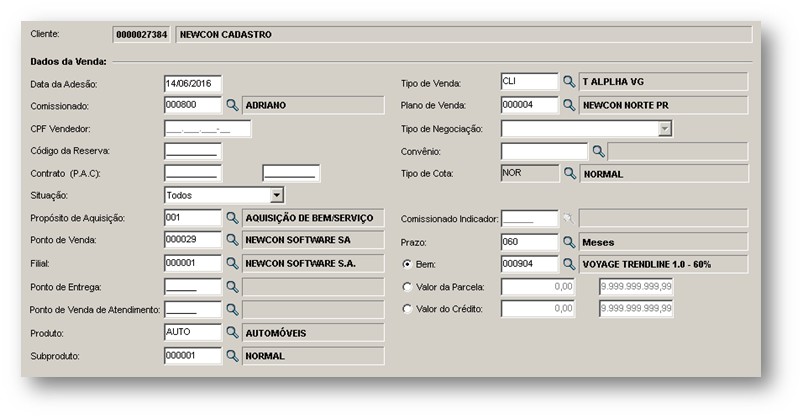Select Valor da Parcela radio option
Image resolution: width=803 pixels, height=419 pixels.
(407, 287)
